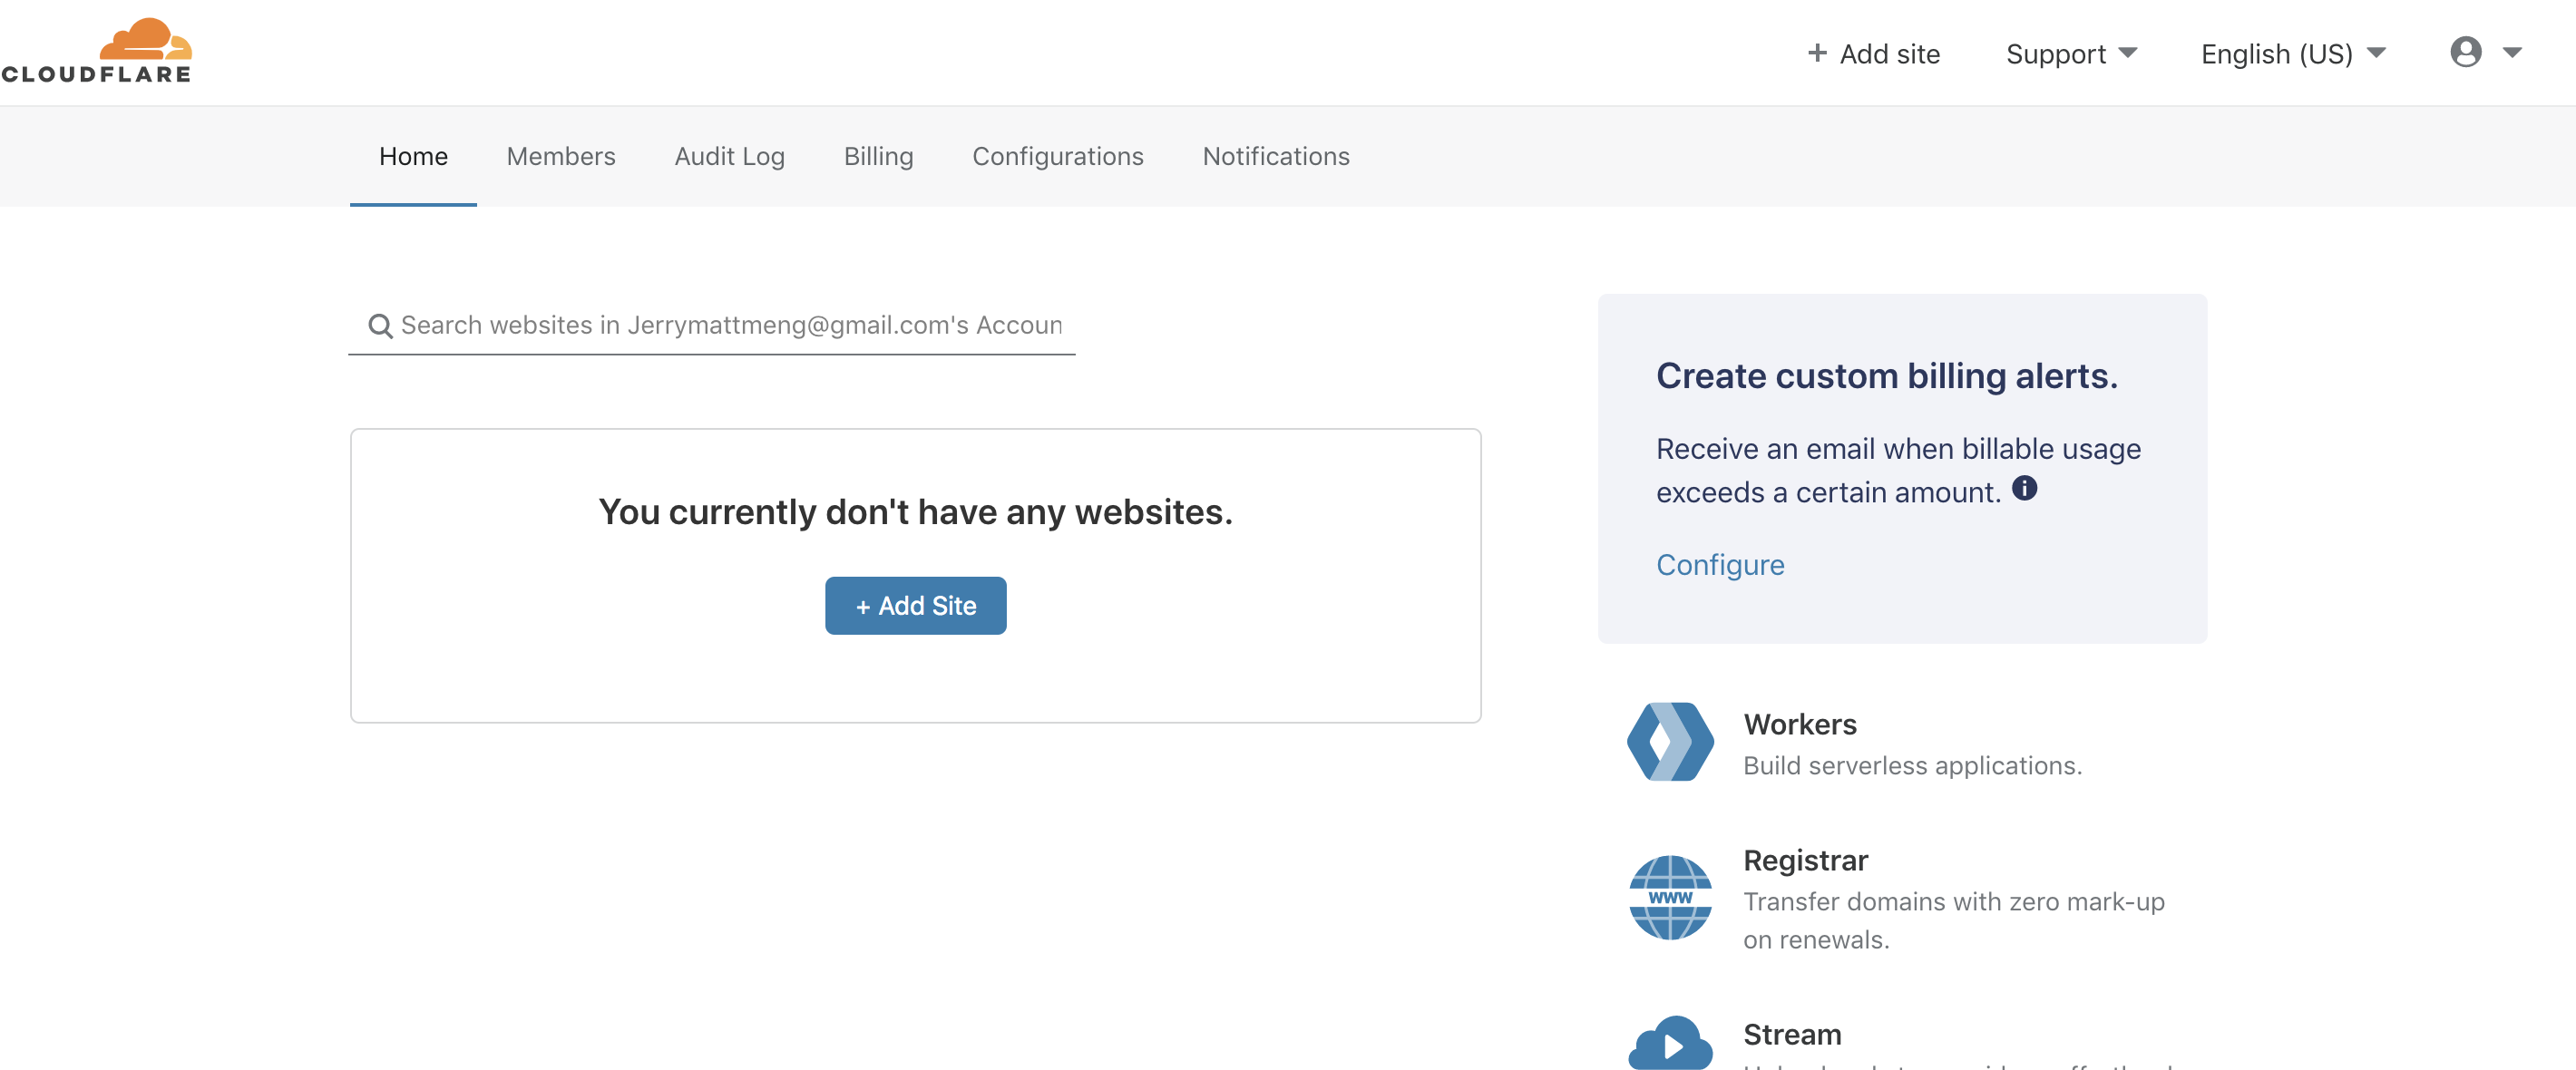2576x1070 pixels.
Task: Click the Stream cloud play icon
Action: [x=1670, y=1044]
